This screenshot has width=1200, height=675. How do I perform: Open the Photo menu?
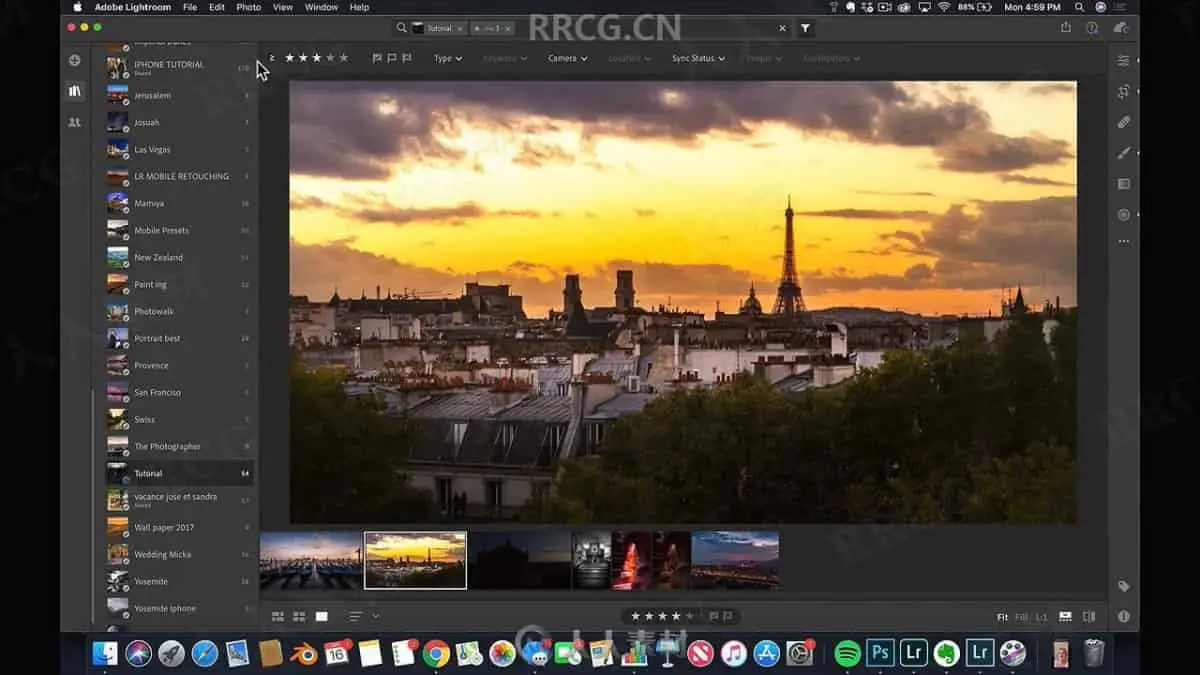[x=248, y=7]
